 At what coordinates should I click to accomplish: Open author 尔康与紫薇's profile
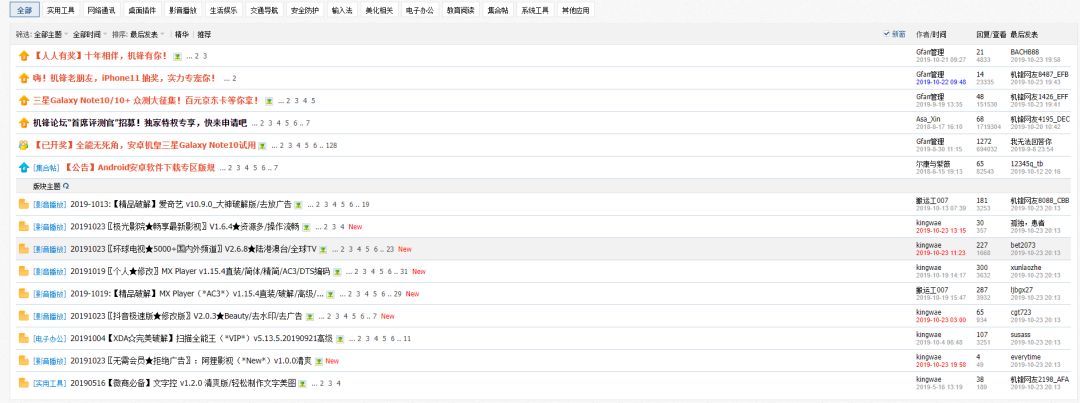coord(933,164)
